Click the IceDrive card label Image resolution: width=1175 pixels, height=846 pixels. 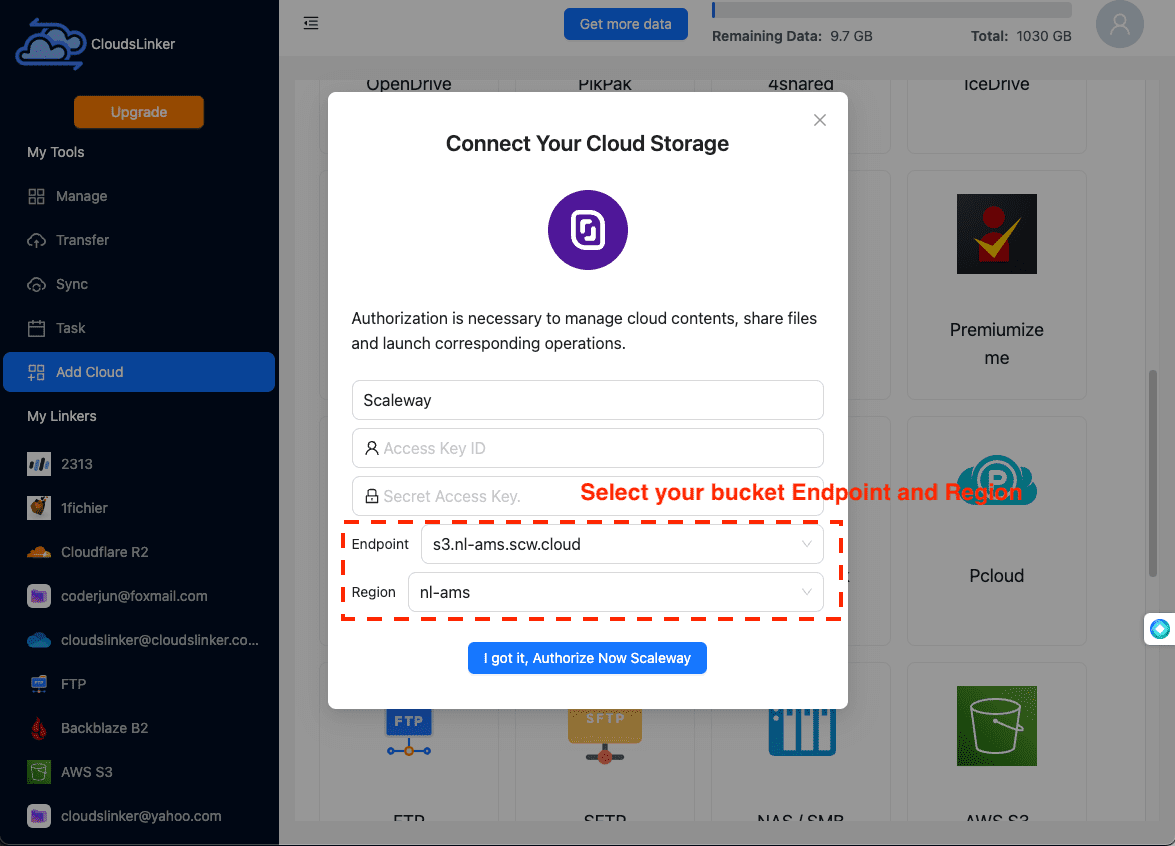click(x=997, y=85)
